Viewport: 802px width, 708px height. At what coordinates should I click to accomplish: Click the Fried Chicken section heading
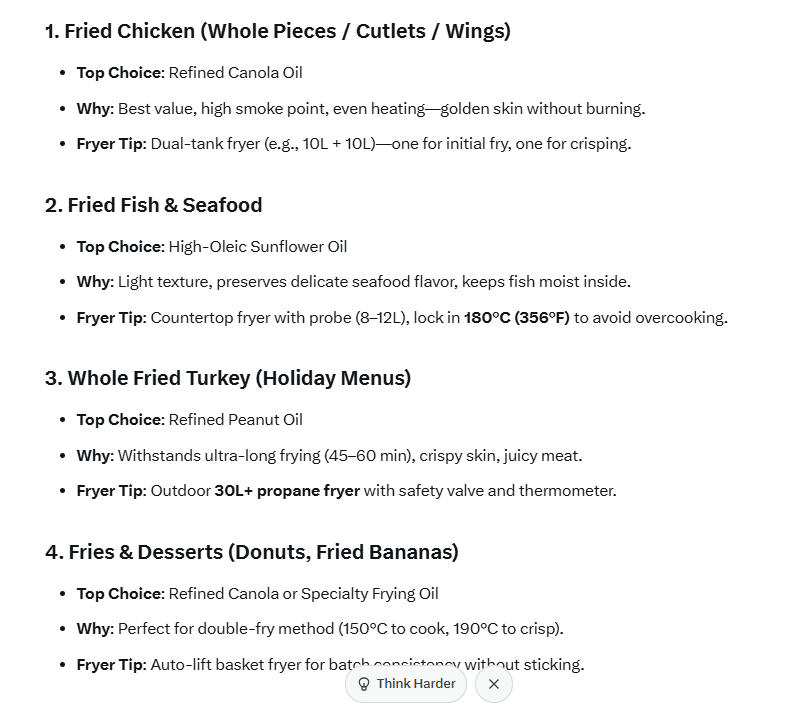pyautogui.click(x=277, y=31)
